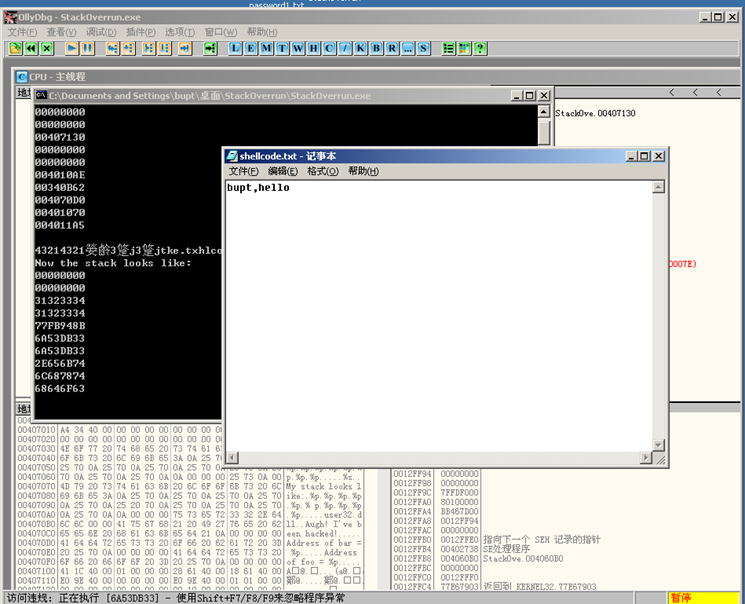The height and width of the screenshot is (604, 745).
Task: Click the Help question mark toolbar icon
Action: click(x=480, y=48)
